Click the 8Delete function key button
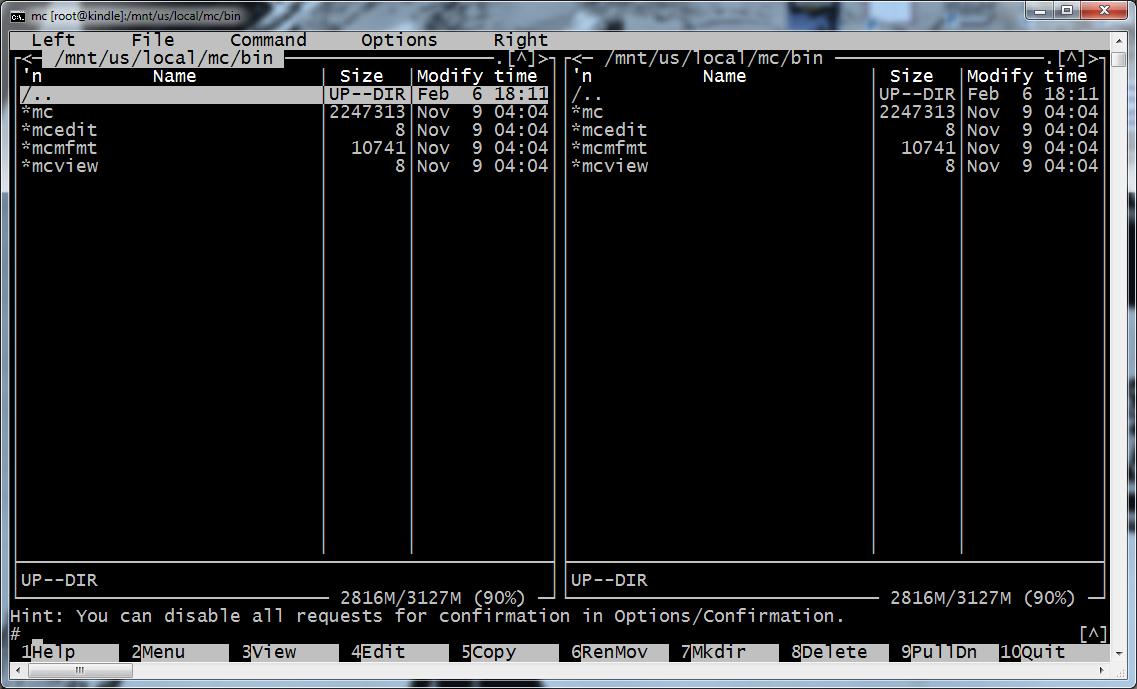 tap(840, 652)
